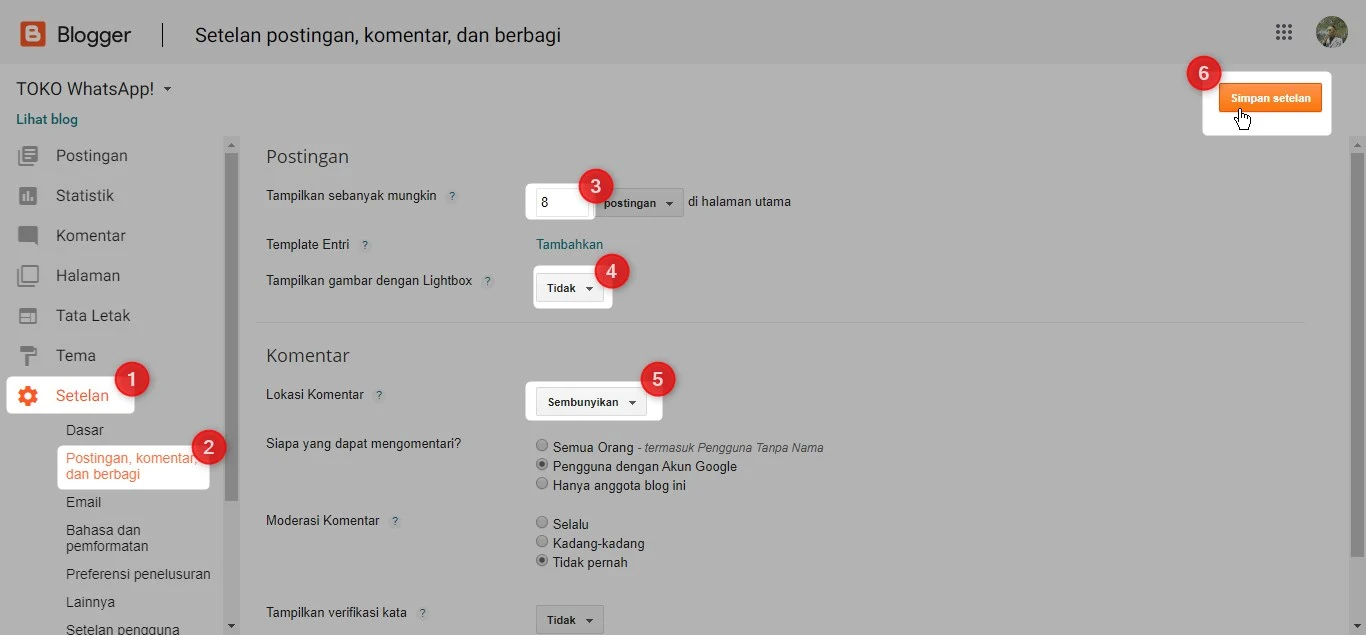The width and height of the screenshot is (1366, 635).
Task: Click sidebar scrollbar up arrow
Action: click(x=232, y=144)
